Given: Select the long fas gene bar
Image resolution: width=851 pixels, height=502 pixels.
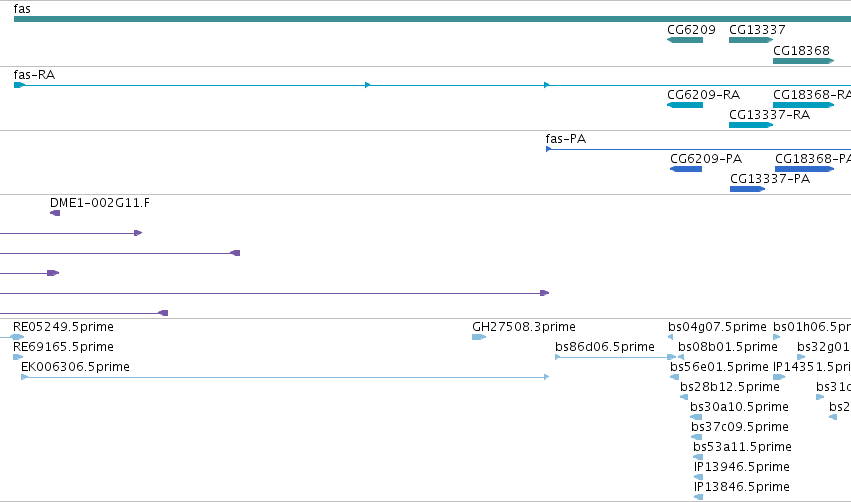Looking at the screenshot, I should click(x=432, y=19).
